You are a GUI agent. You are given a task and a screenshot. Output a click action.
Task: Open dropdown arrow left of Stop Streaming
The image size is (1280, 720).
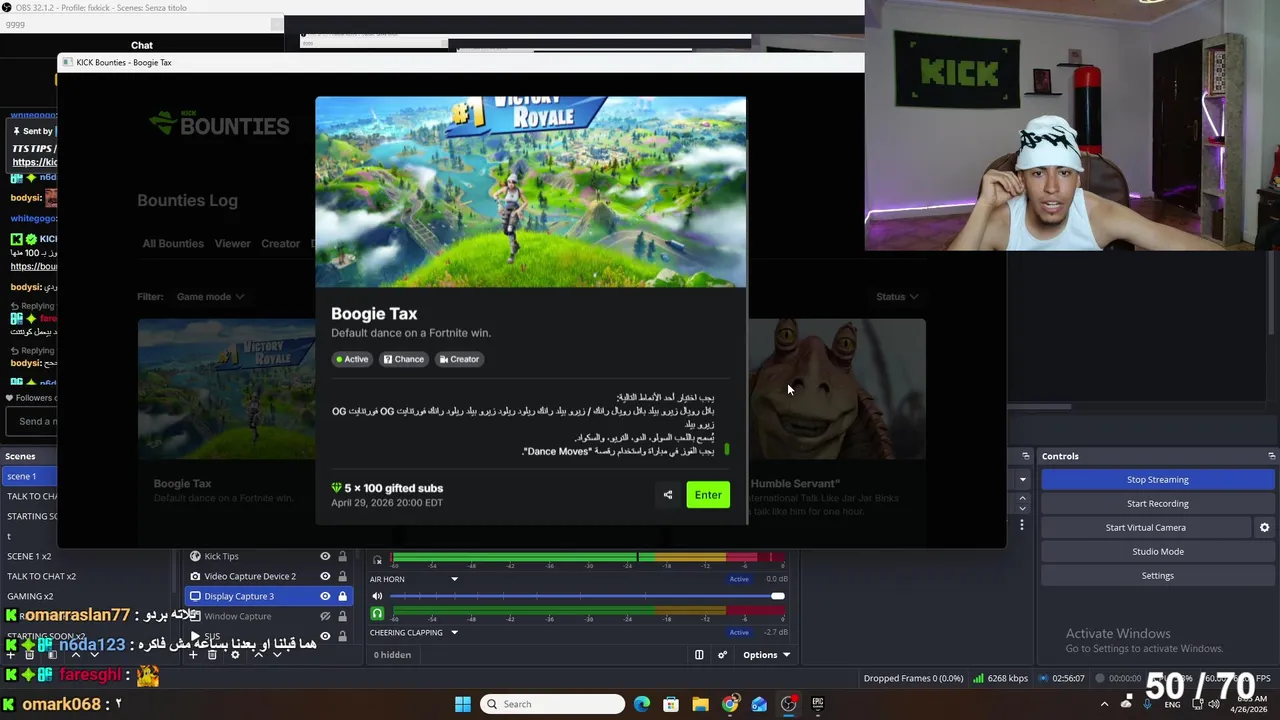pos(1022,480)
